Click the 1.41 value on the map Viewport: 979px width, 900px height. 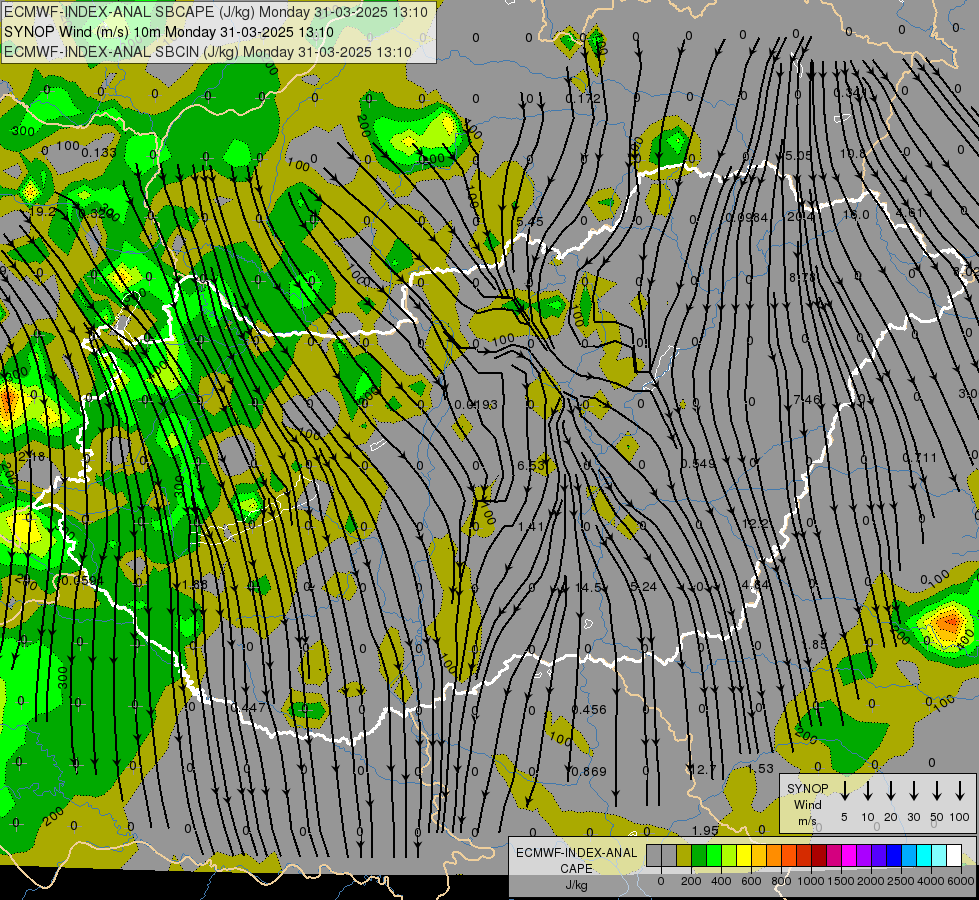click(x=531, y=527)
